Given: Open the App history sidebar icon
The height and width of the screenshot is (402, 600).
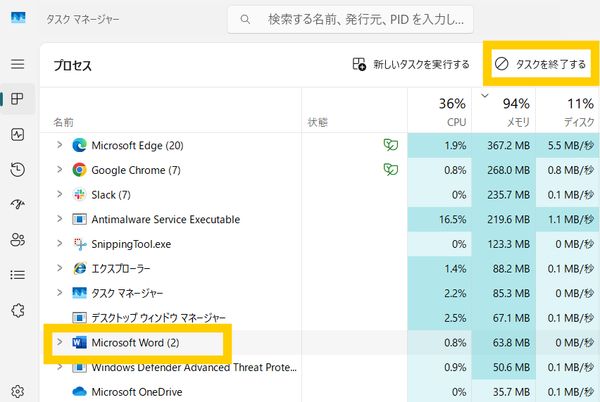Looking at the screenshot, I should (x=18, y=169).
